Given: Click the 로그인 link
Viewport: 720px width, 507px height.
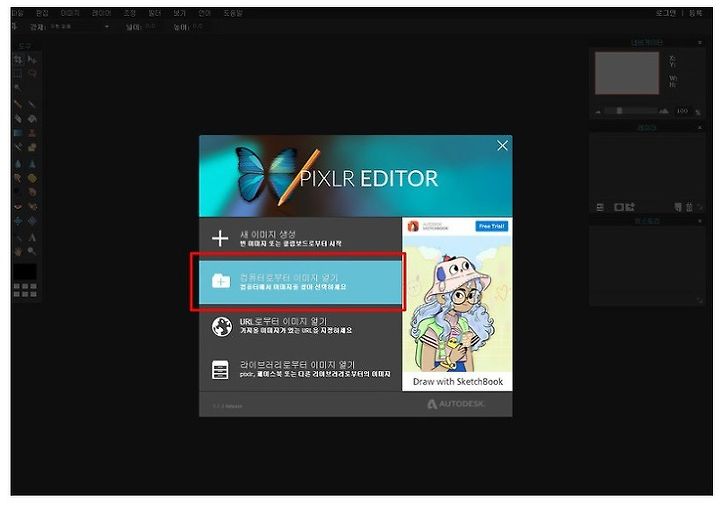Looking at the screenshot, I should pos(666,13).
